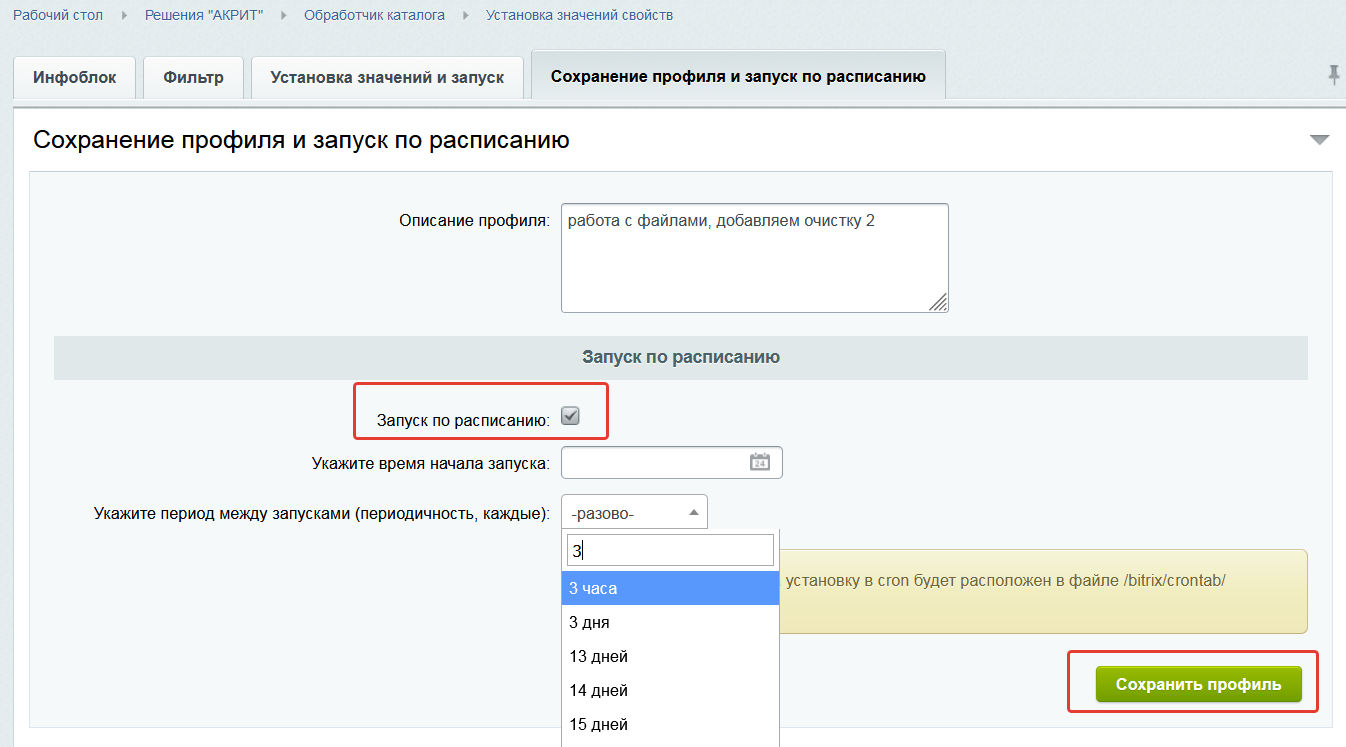Open 'Рабочий стол' breadcrumb link

(58, 15)
